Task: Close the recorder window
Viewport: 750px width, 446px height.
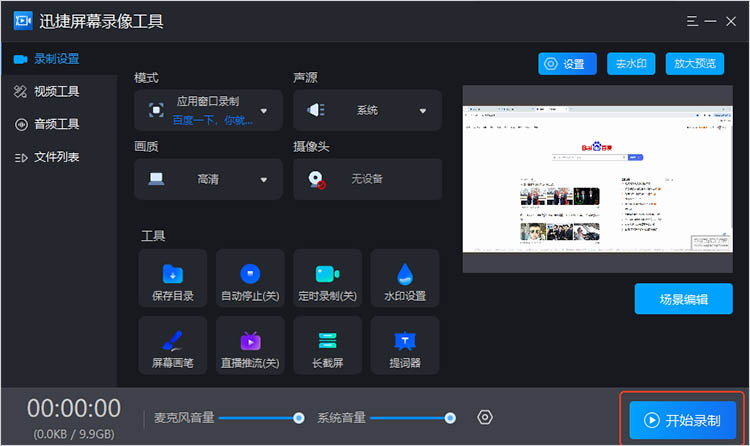Action: click(731, 21)
